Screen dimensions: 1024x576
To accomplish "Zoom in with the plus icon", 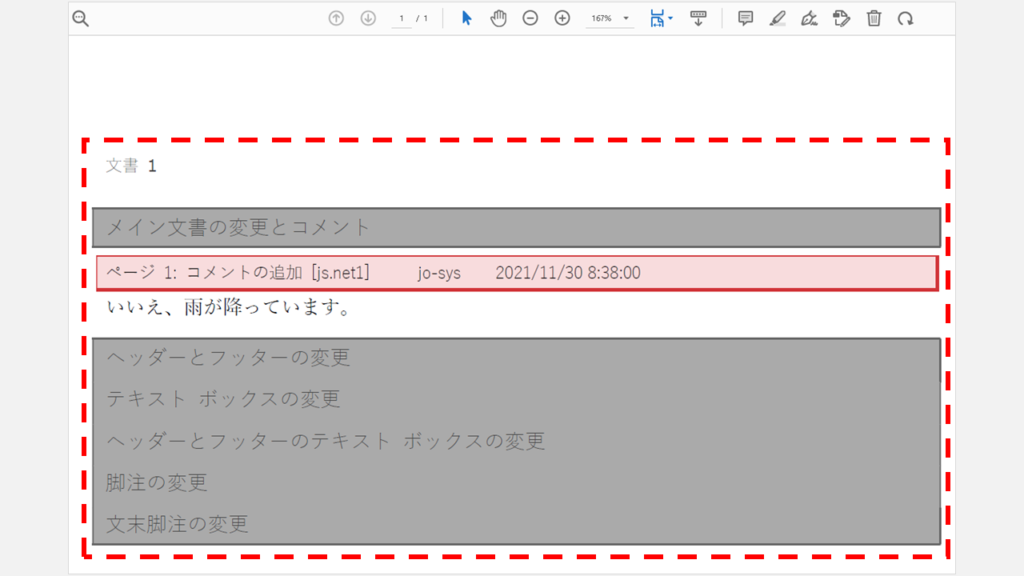I will [562, 18].
